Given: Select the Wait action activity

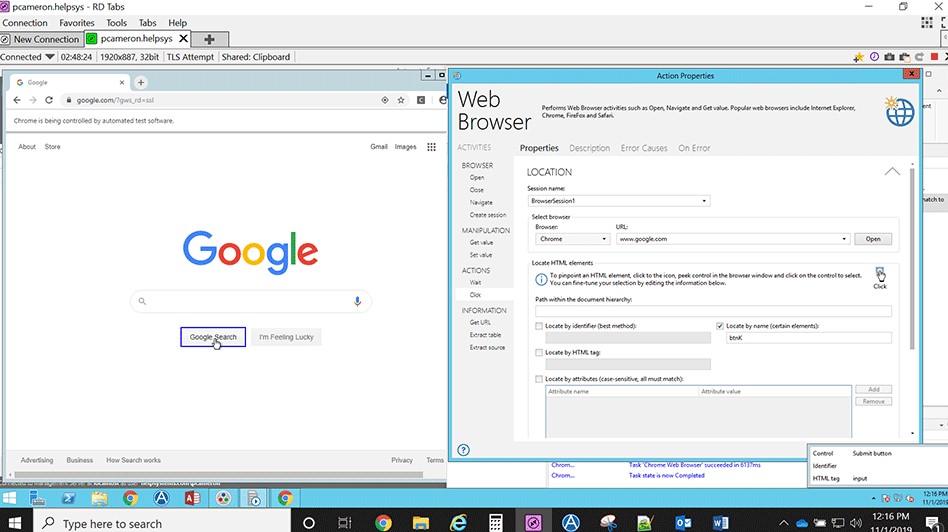Looking at the screenshot, I should [x=476, y=282].
